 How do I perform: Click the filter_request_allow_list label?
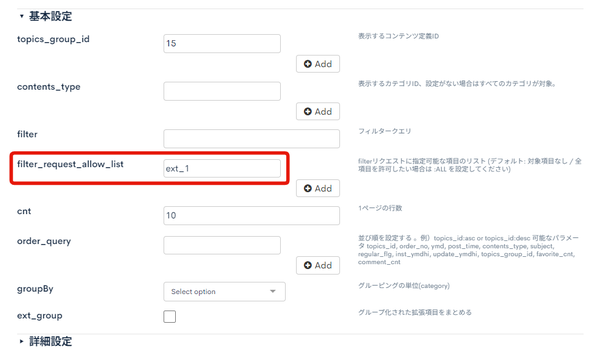pos(70,164)
